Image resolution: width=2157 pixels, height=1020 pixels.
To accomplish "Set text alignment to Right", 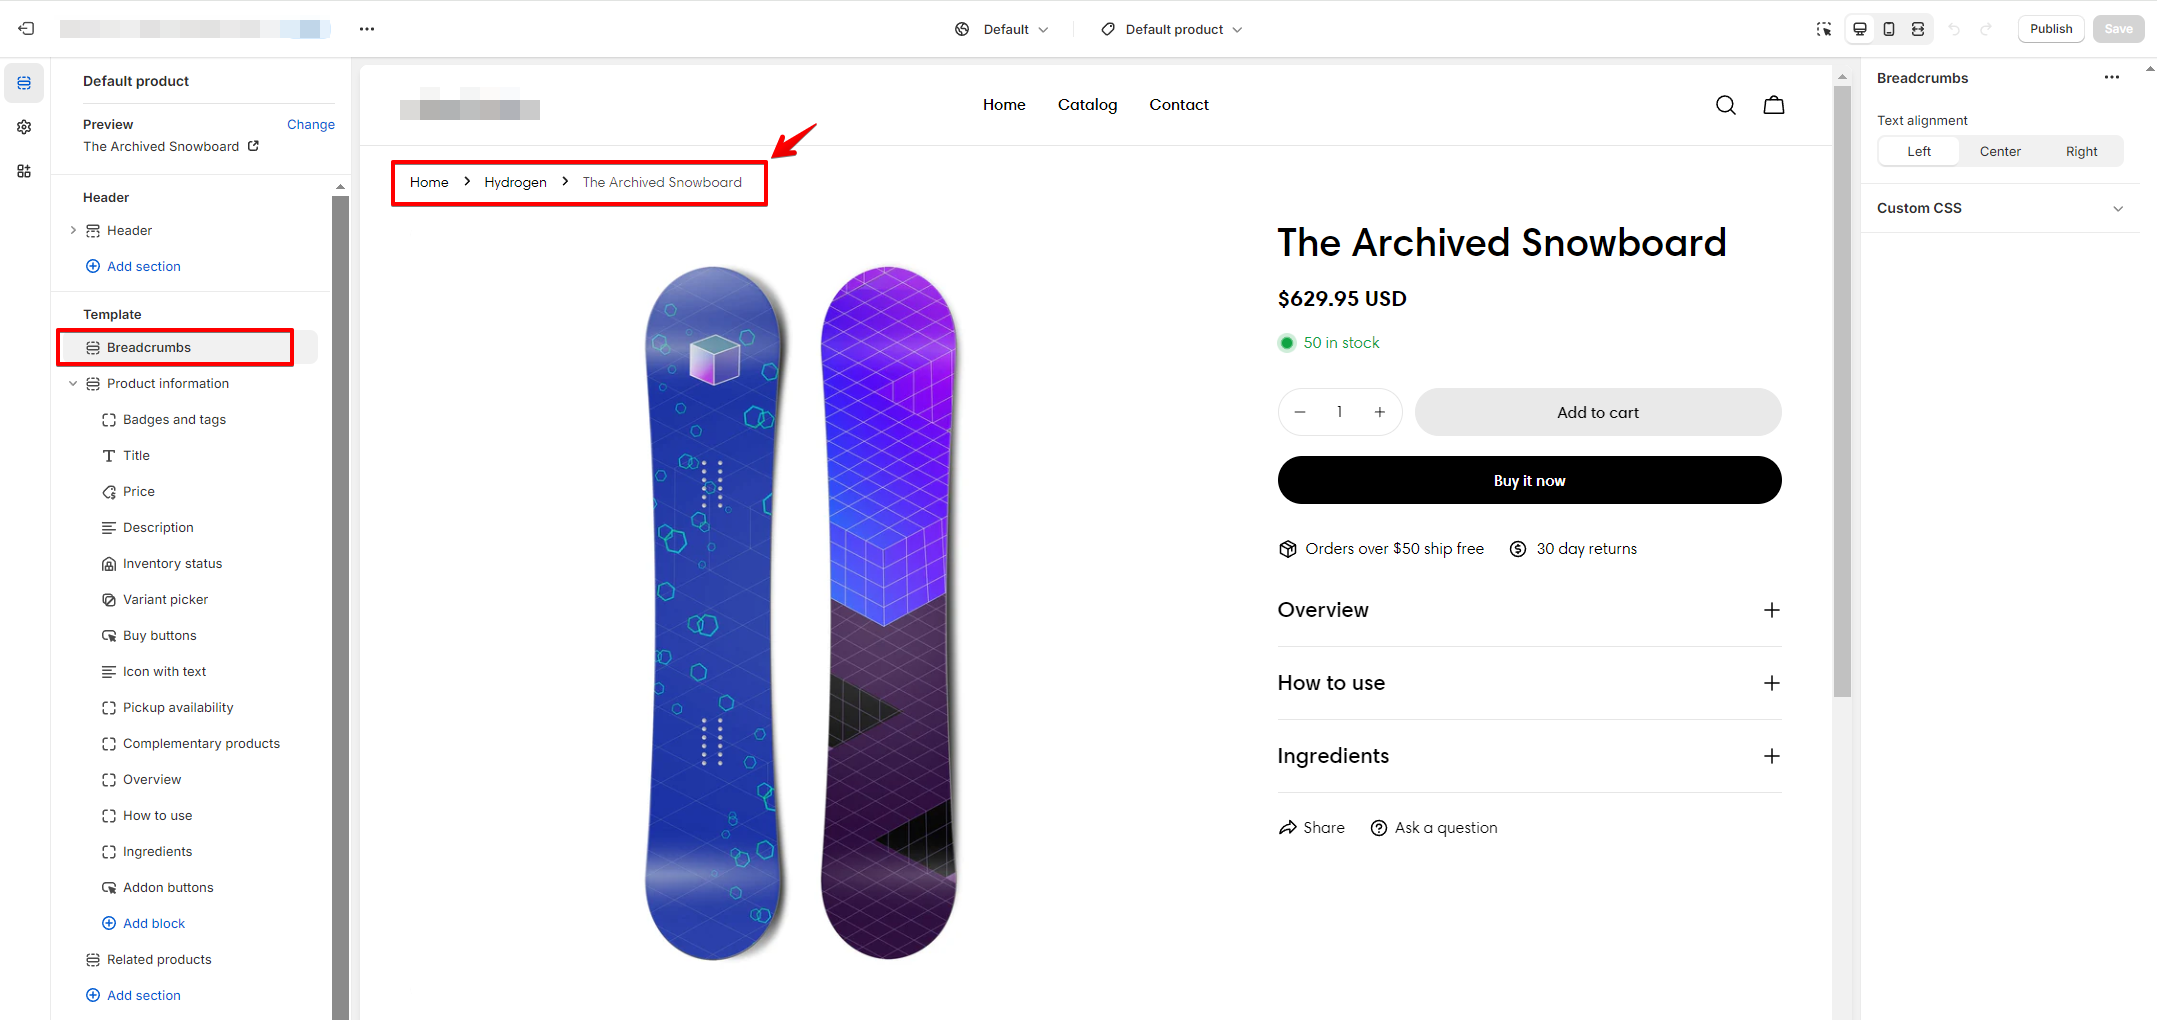I will [x=2082, y=151].
